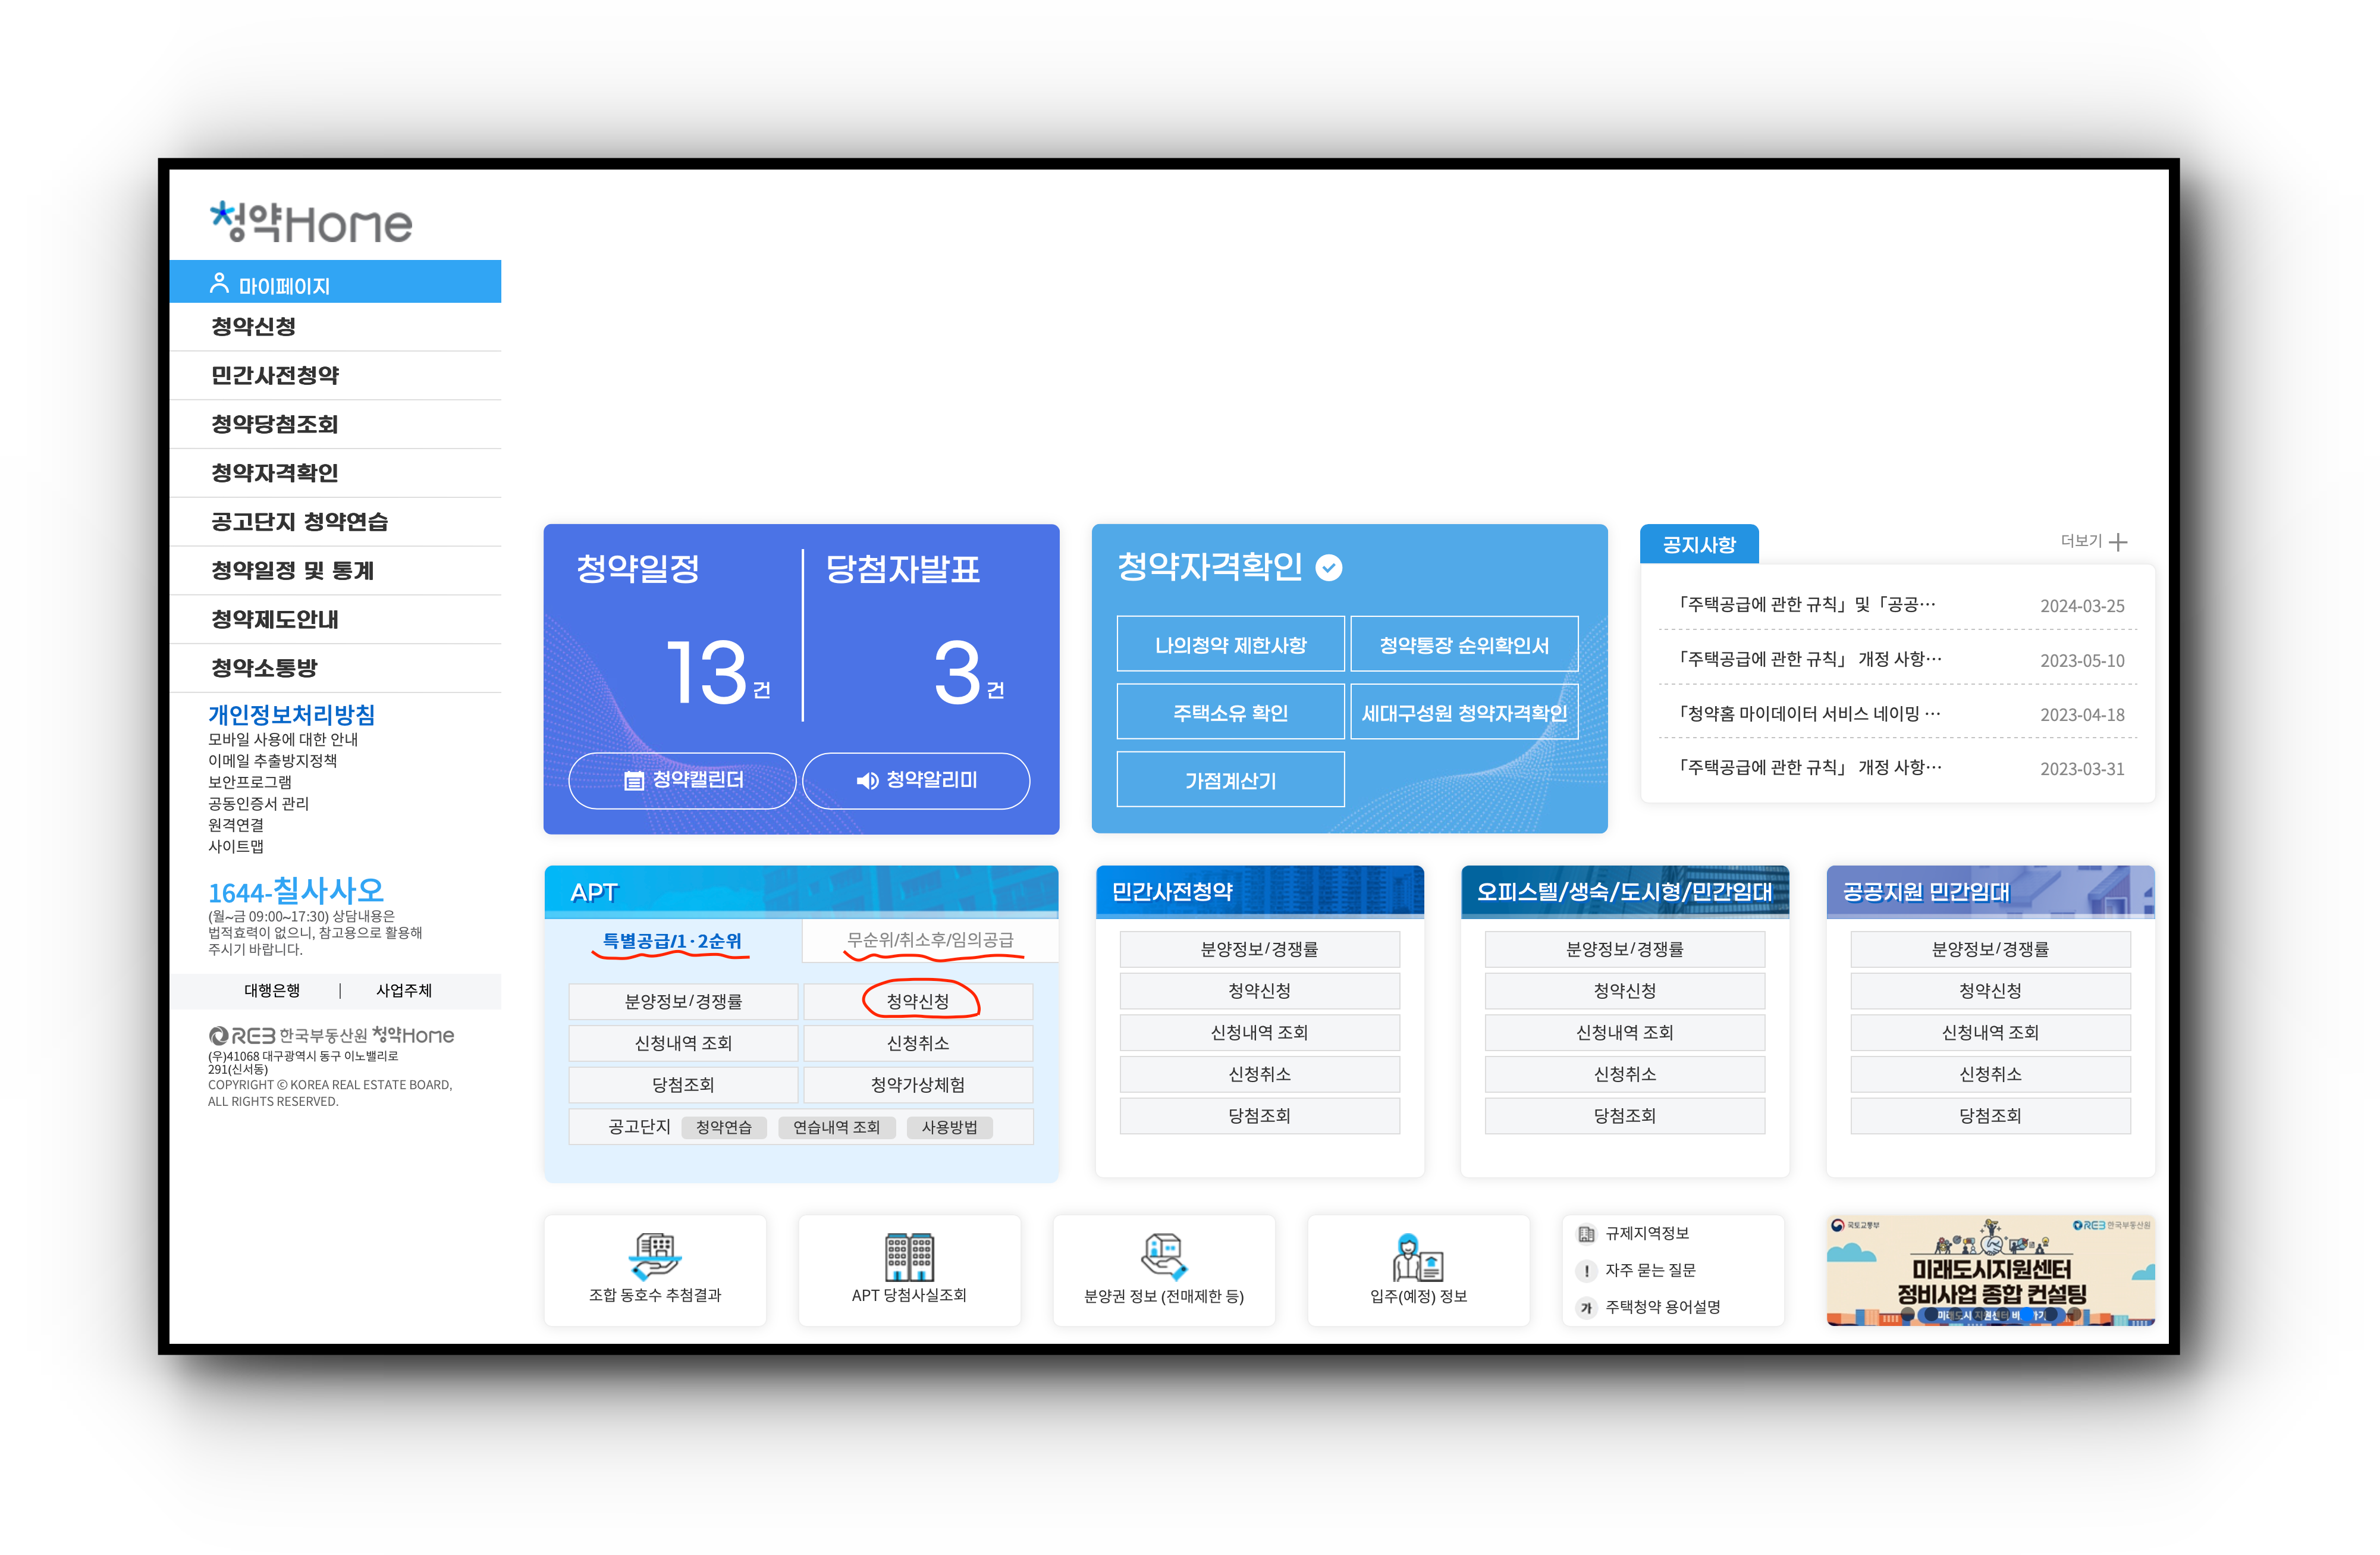Open the 청약자격확인 sidebar menu
The height and width of the screenshot is (1555, 2380).
335,473
